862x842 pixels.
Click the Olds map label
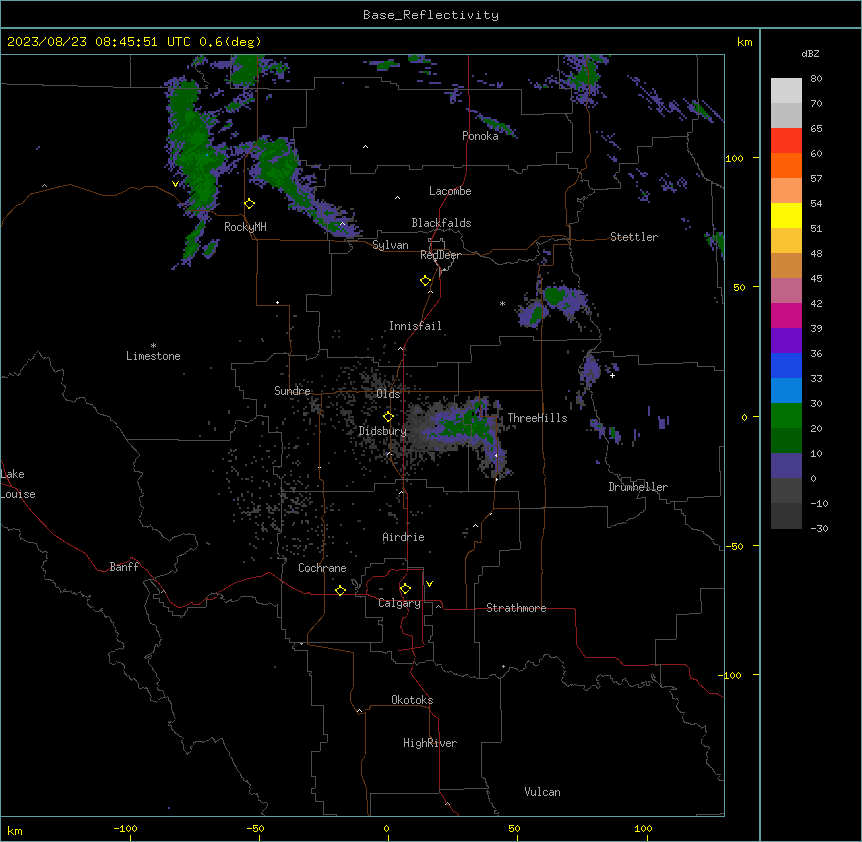pyautogui.click(x=388, y=394)
